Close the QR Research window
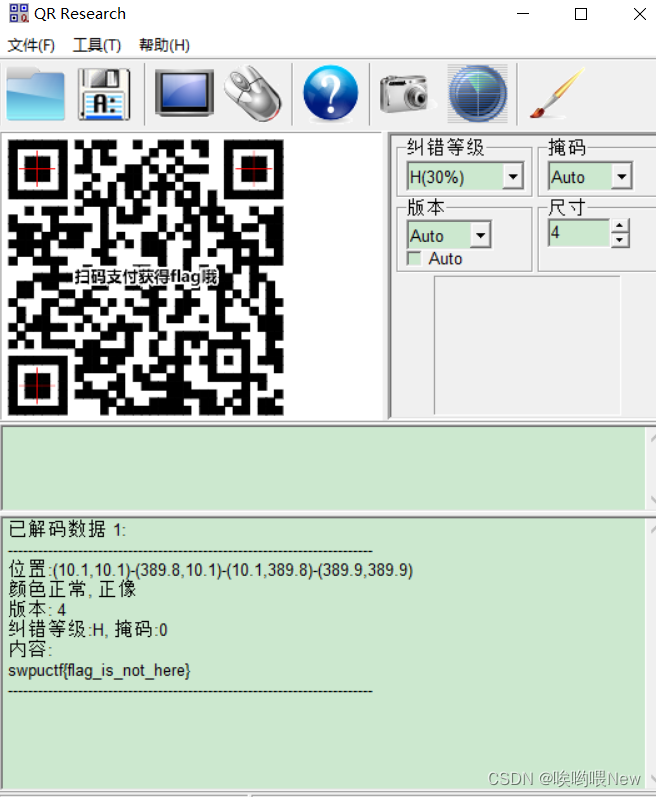The height and width of the screenshot is (797, 656). (640, 14)
